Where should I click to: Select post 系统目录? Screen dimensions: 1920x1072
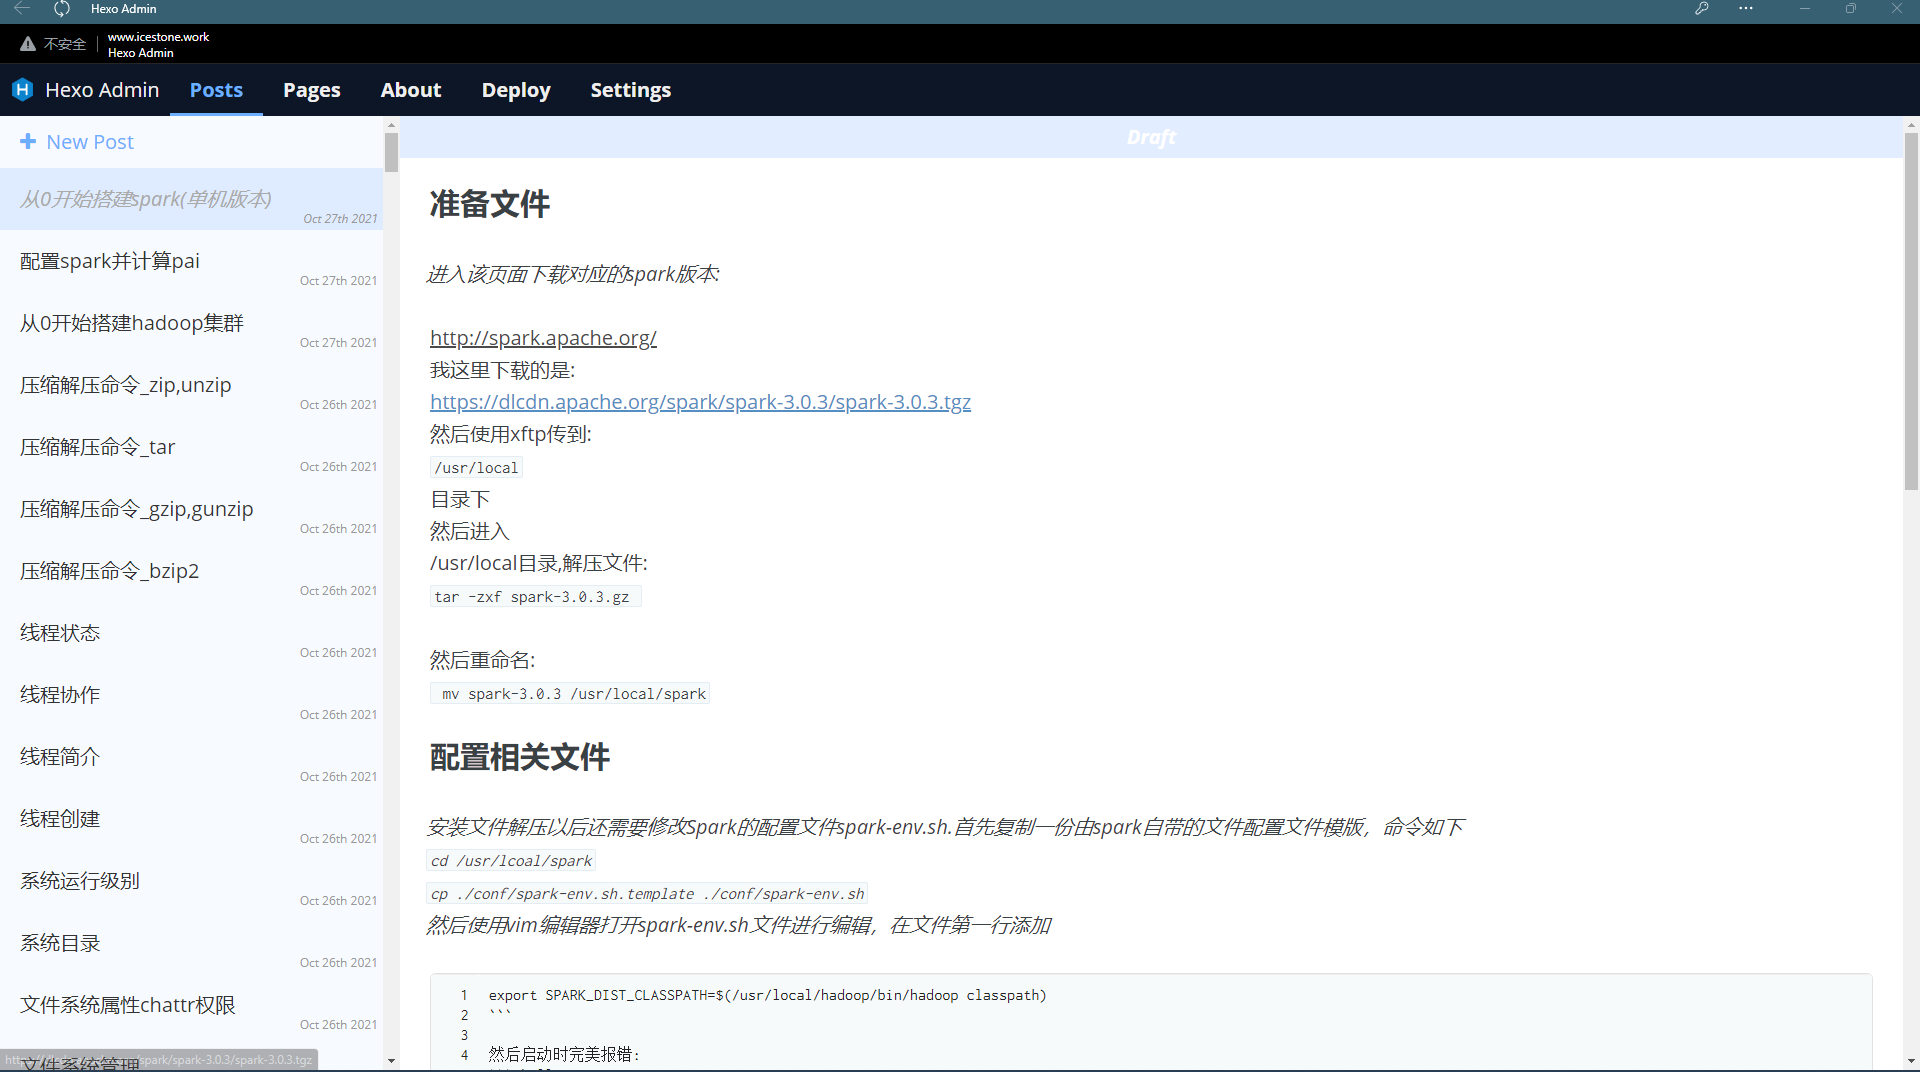[x=191, y=943]
